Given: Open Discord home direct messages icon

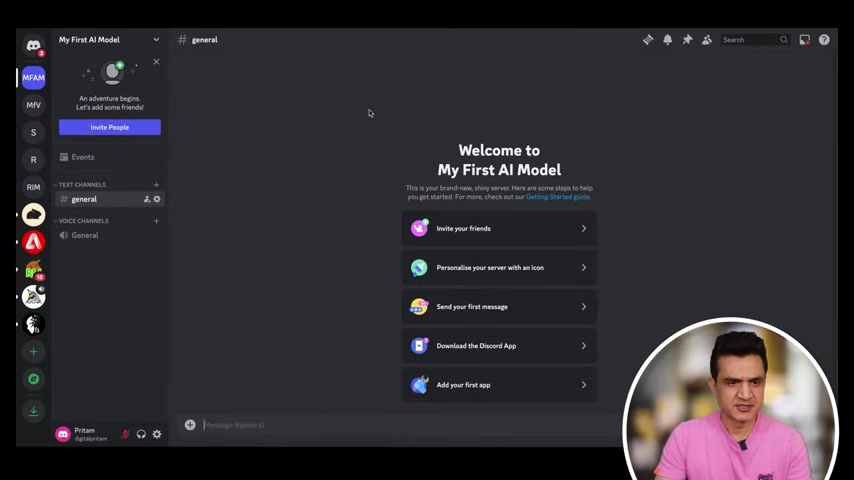Looking at the screenshot, I should (33, 46).
